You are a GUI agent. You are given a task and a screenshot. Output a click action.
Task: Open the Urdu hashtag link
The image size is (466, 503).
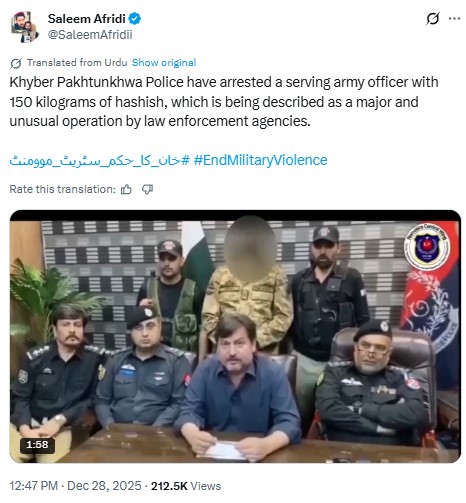tap(100, 160)
